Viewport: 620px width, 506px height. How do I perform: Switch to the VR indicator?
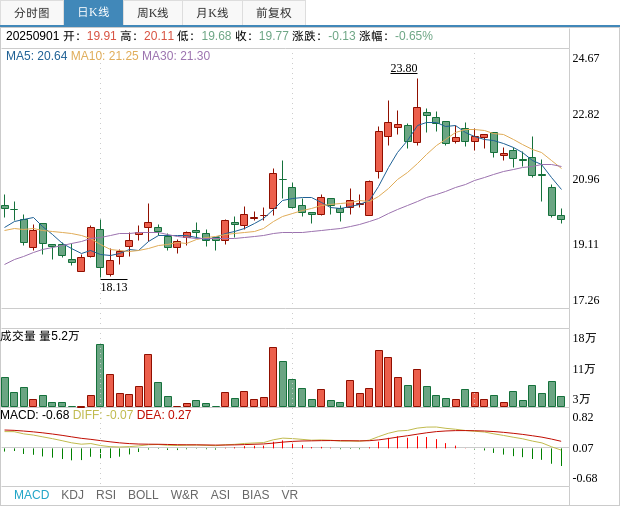(289, 495)
